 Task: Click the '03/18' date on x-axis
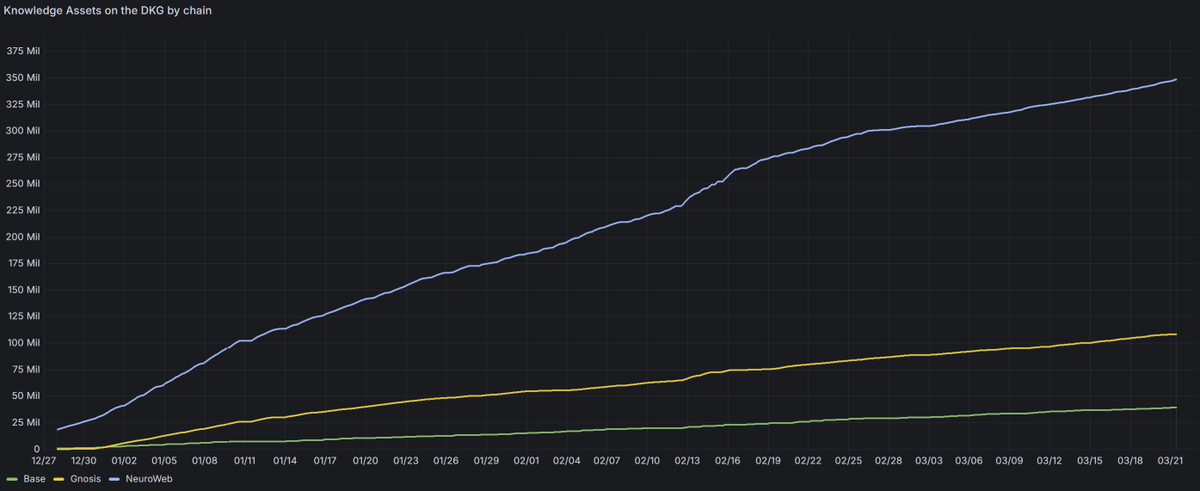click(1131, 461)
